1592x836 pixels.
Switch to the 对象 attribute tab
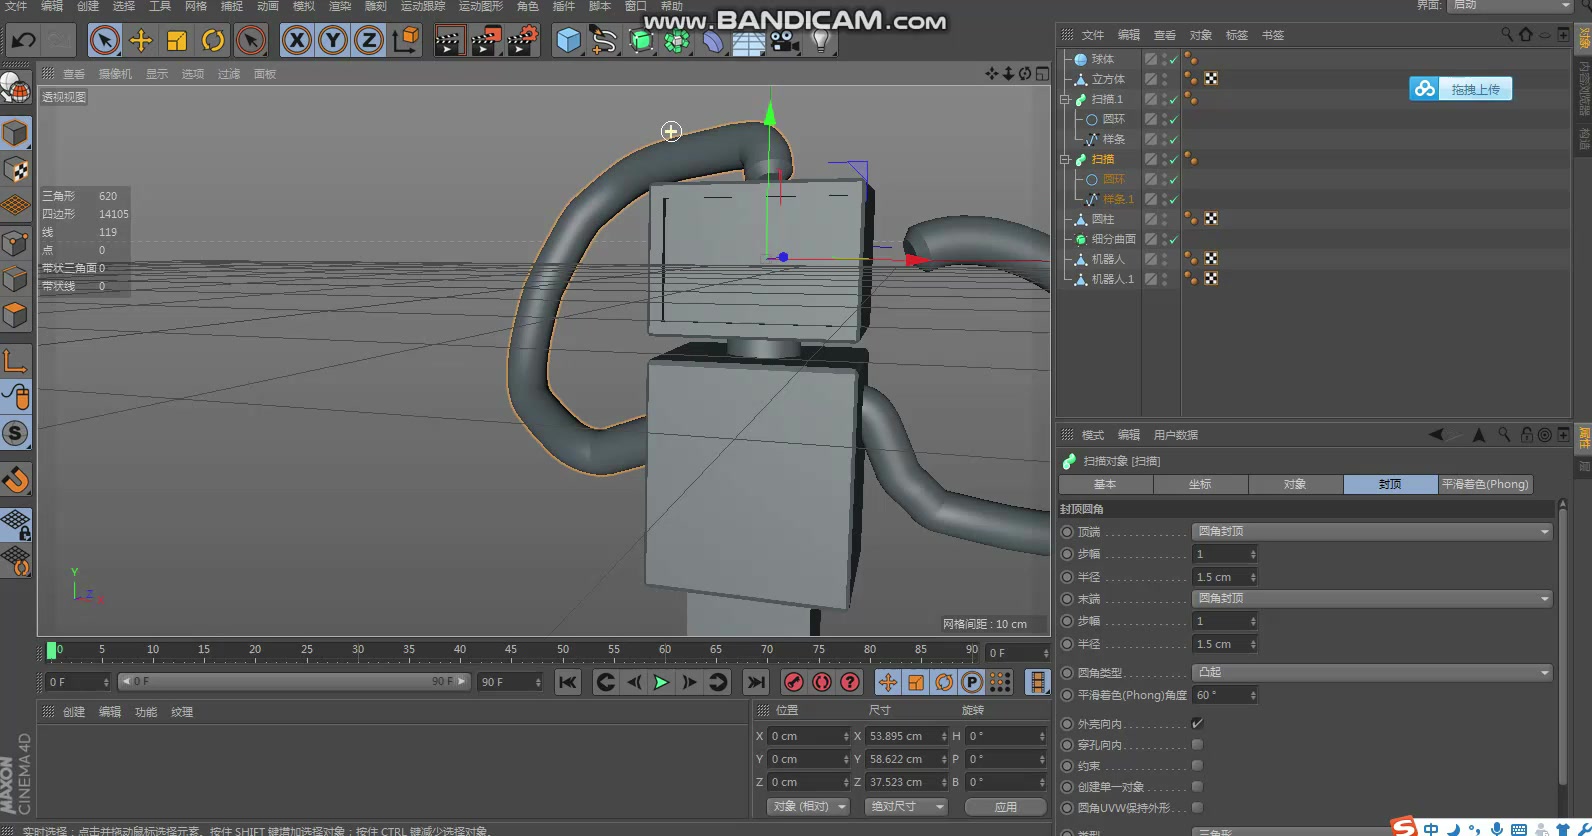click(1295, 484)
